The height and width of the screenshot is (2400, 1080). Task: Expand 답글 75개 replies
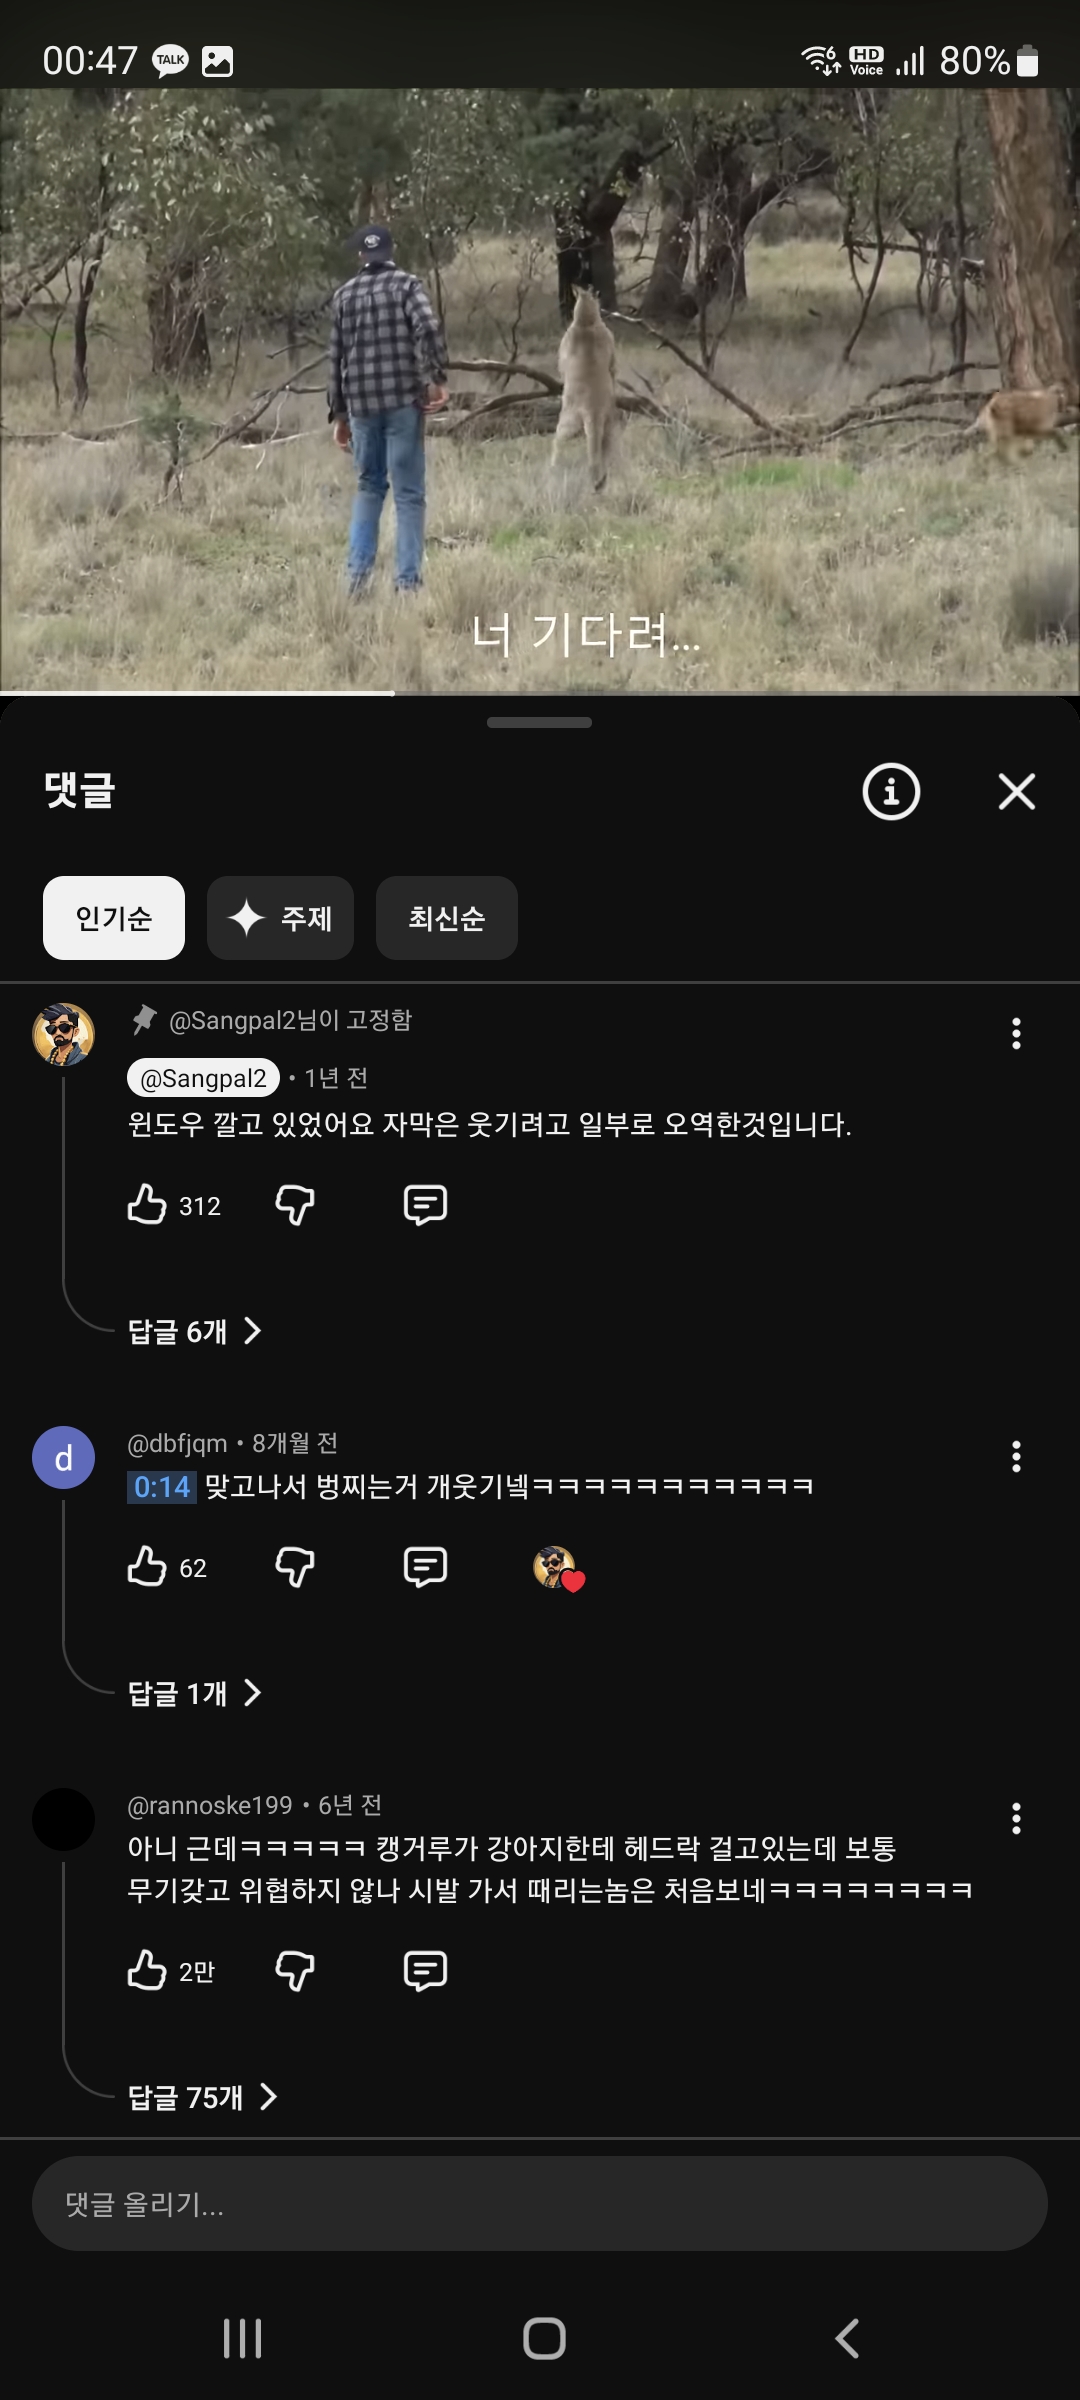pyautogui.click(x=202, y=2097)
